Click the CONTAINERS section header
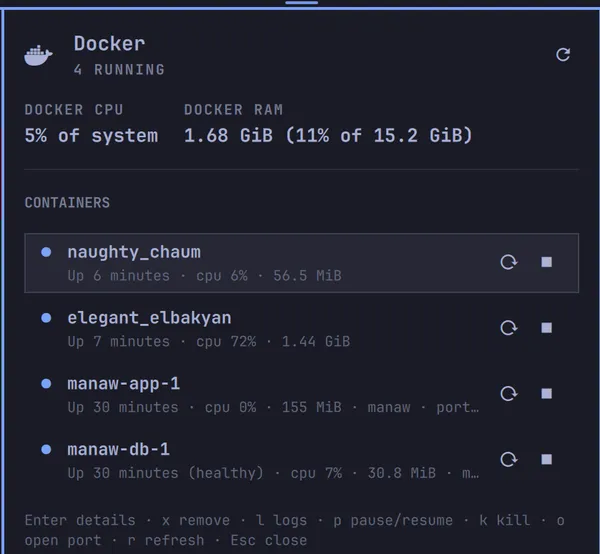Screen dimensions: 600x554 67,203
